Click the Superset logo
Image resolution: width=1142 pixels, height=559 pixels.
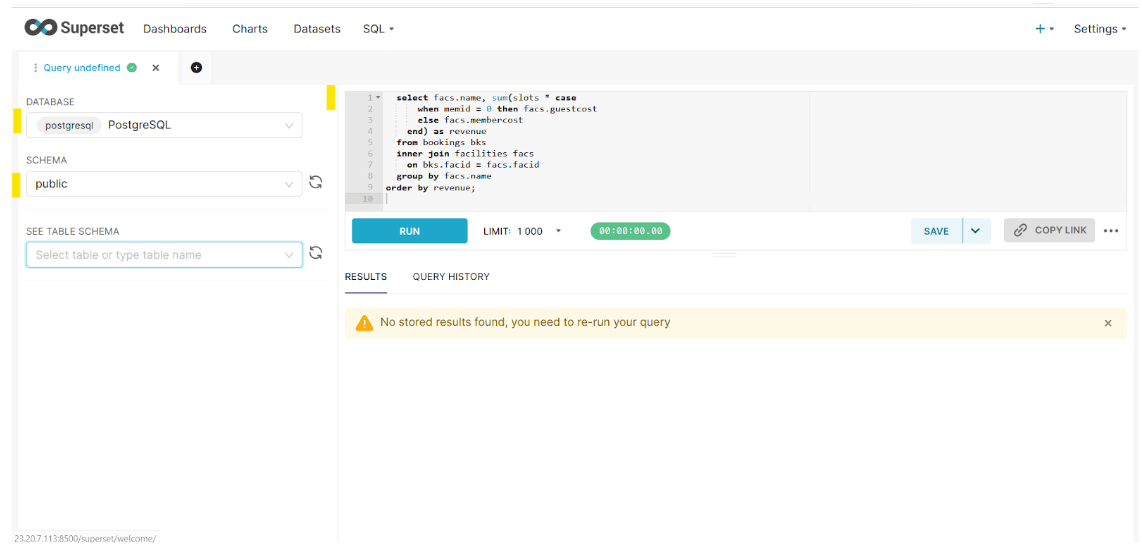point(74,28)
